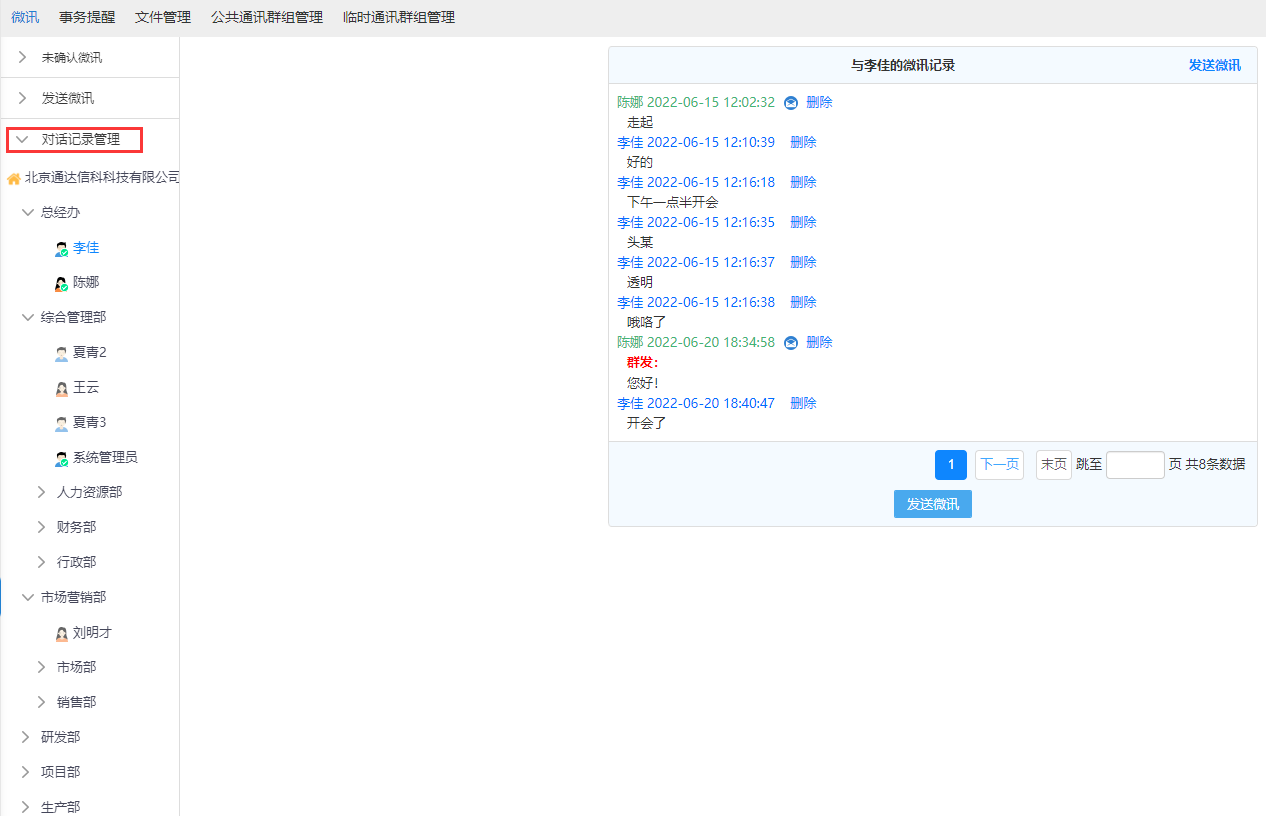Viewport: 1266px width, 816px height.
Task: Expand the 未确认微讯 panel
Action: pos(22,58)
